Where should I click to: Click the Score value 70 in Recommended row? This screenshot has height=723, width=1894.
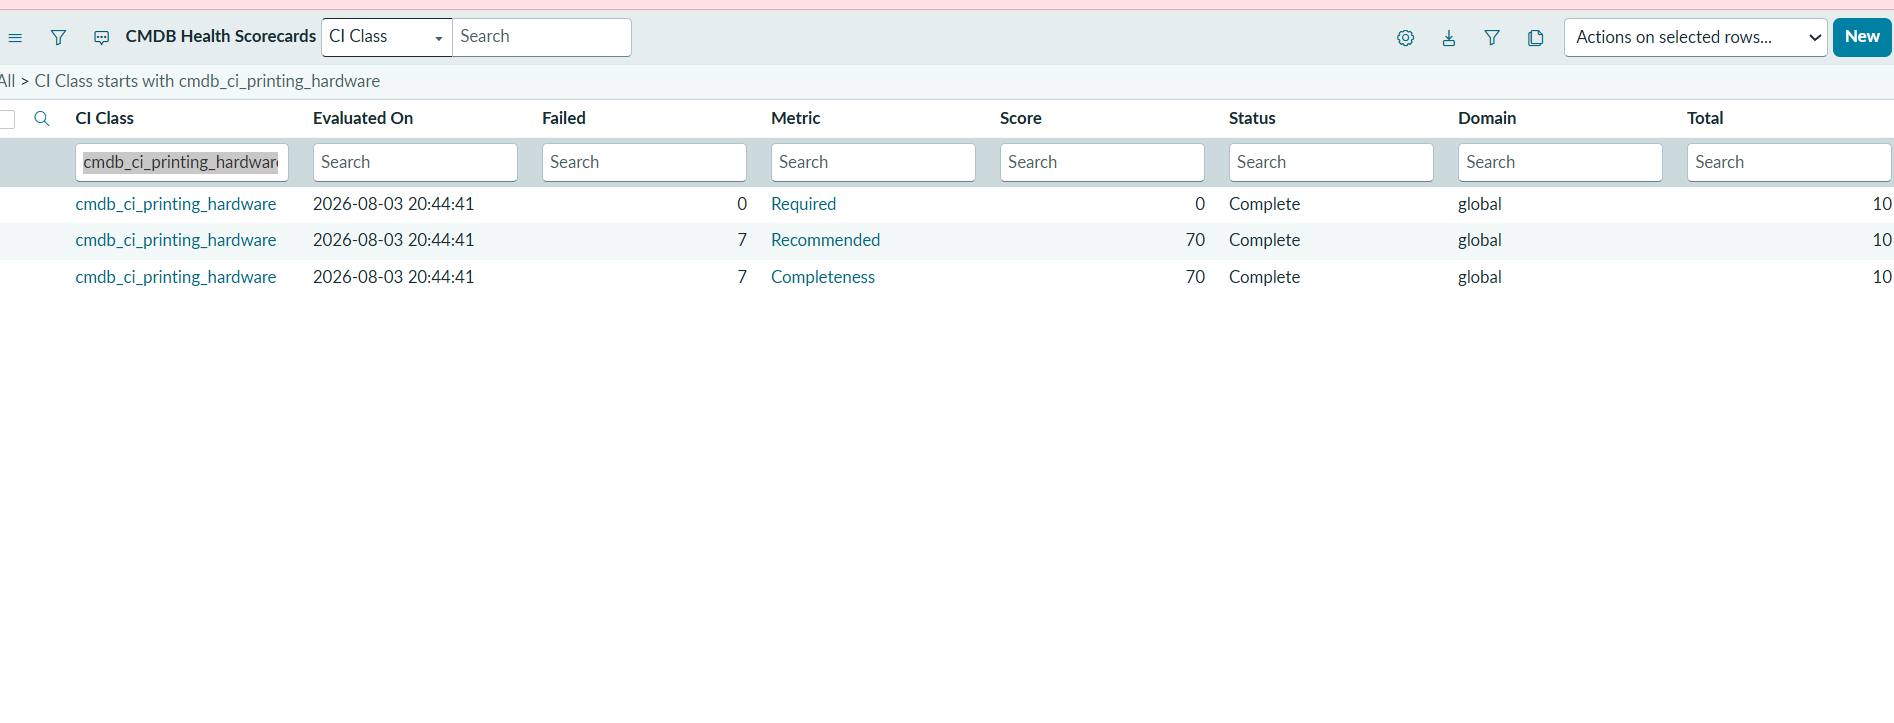(1195, 240)
